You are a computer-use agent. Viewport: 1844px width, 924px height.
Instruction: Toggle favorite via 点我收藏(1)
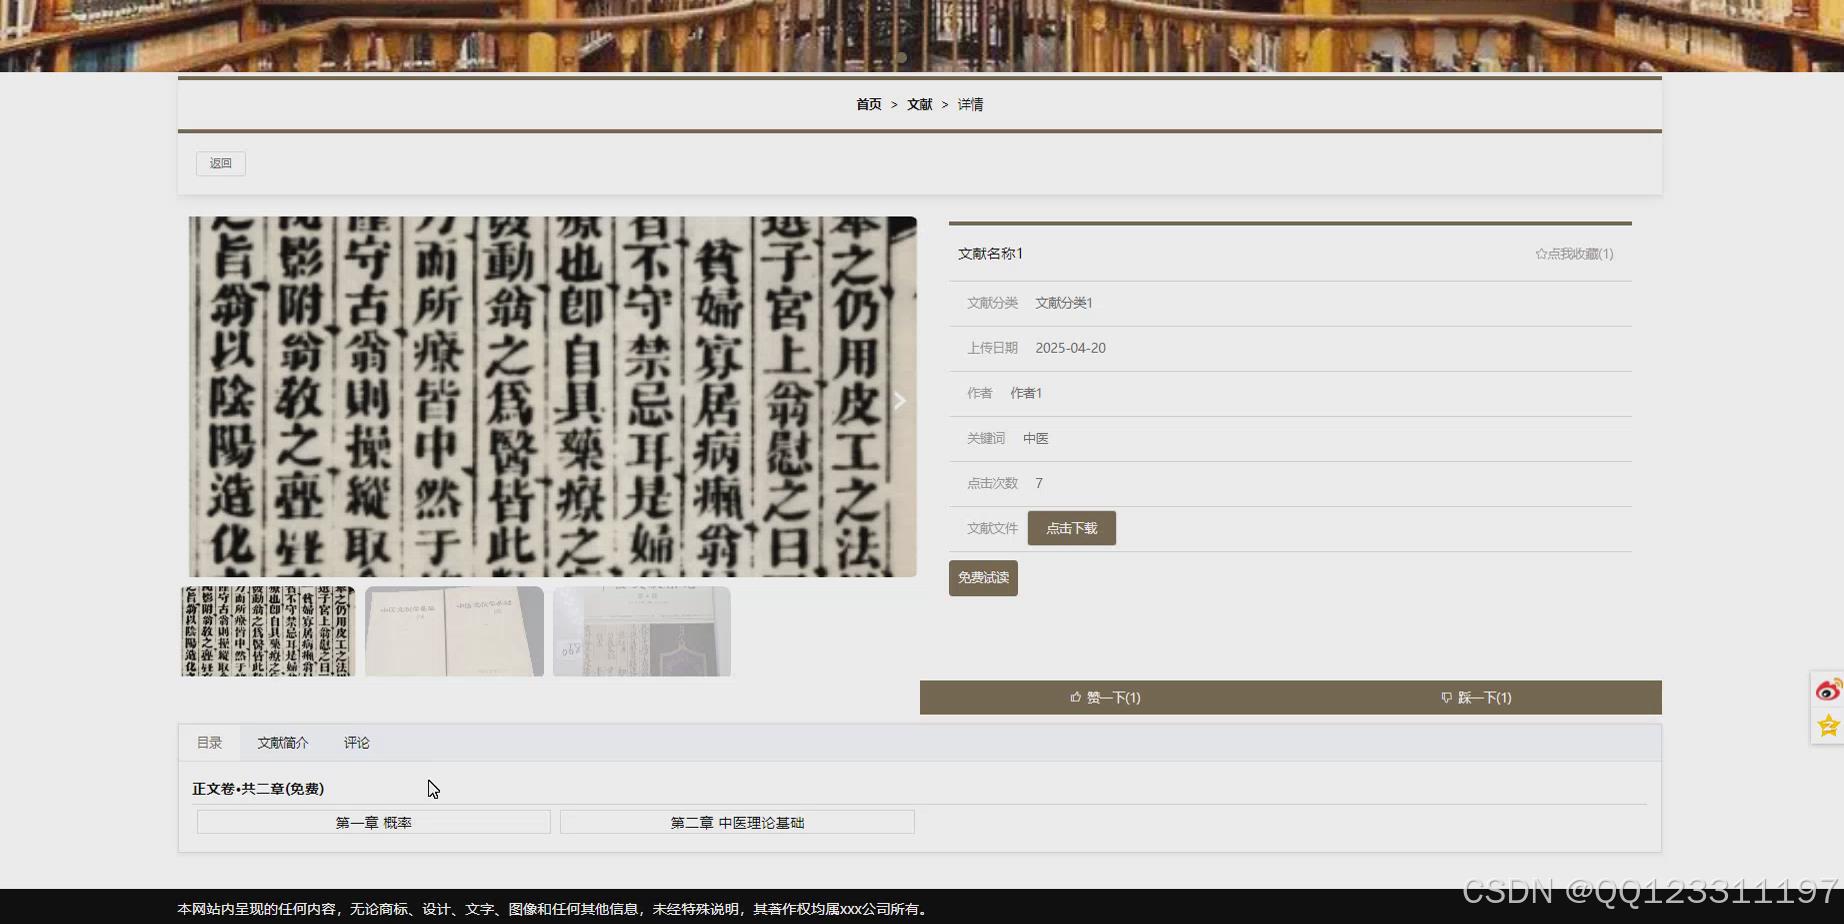click(1575, 254)
